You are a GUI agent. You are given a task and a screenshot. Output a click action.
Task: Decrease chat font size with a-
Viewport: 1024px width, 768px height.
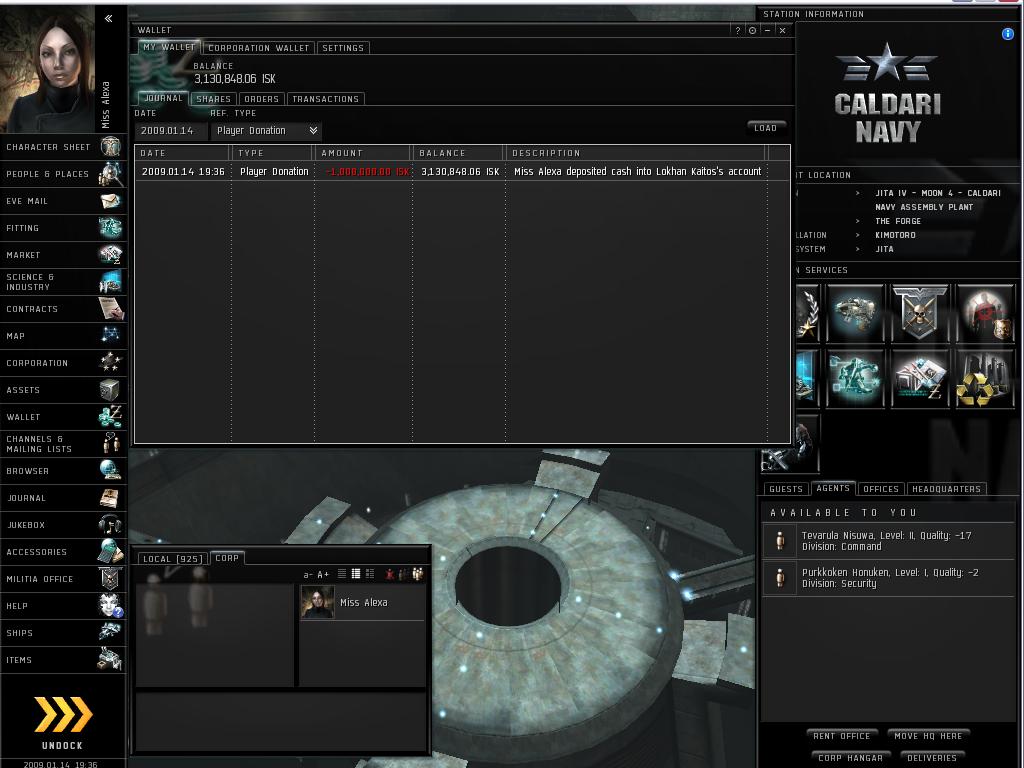pyautogui.click(x=308, y=575)
